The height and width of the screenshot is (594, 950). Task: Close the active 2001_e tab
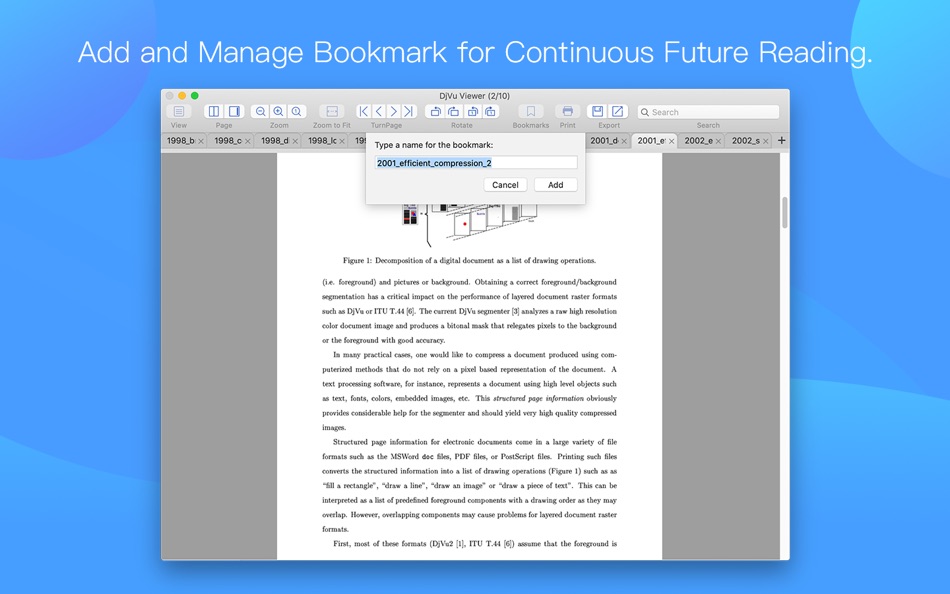tap(671, 141)
